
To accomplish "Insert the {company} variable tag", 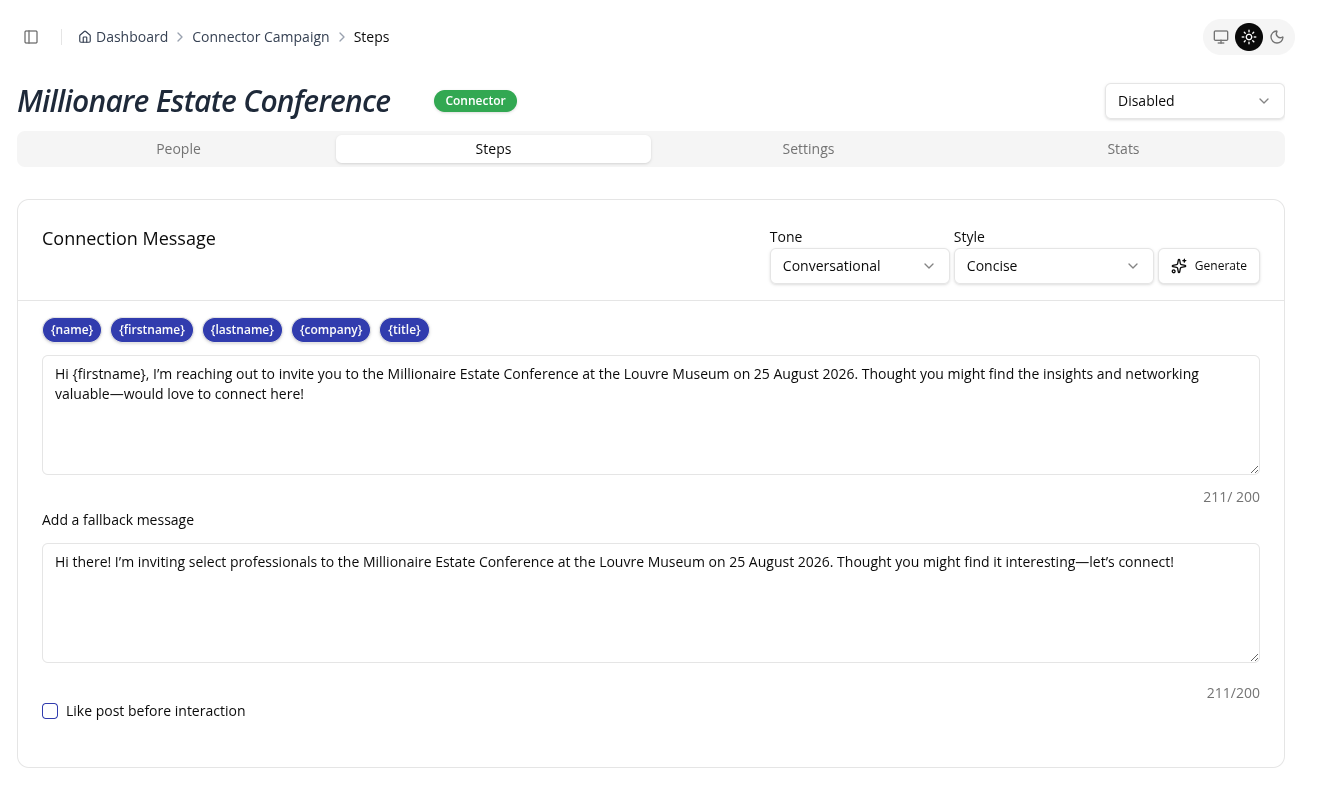I will point(331,330).
